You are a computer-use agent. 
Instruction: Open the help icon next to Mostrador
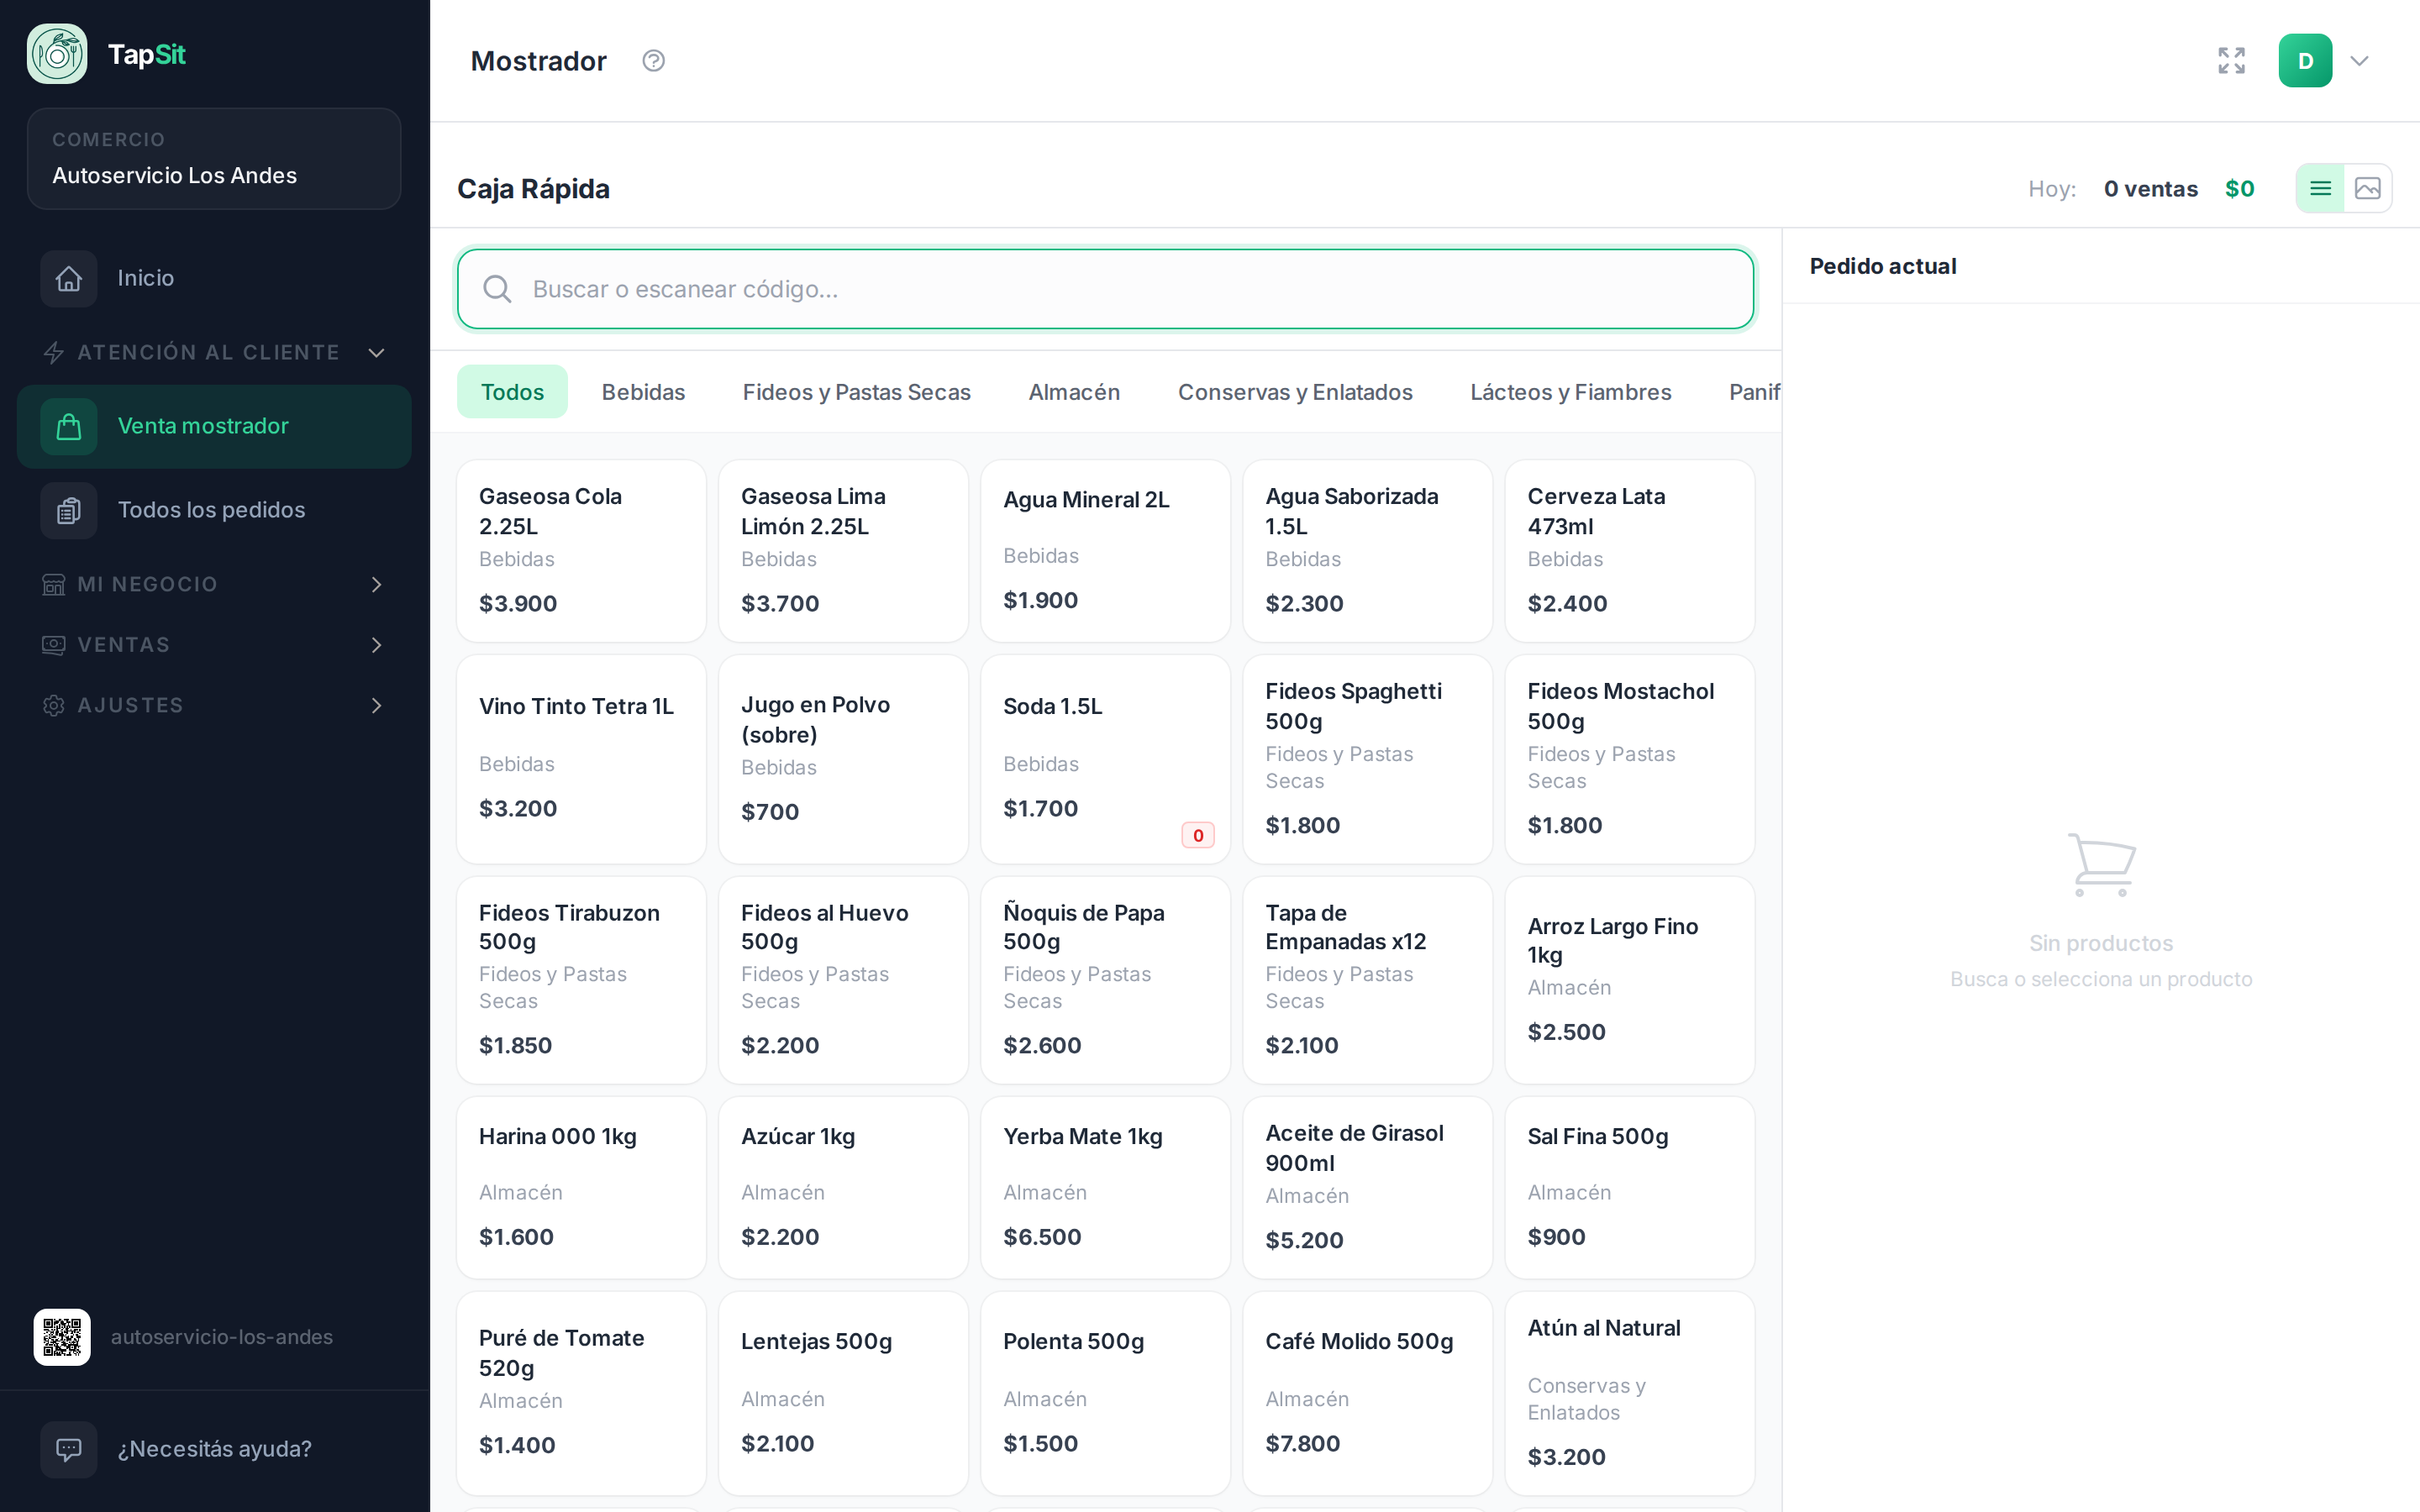[653, 61]
